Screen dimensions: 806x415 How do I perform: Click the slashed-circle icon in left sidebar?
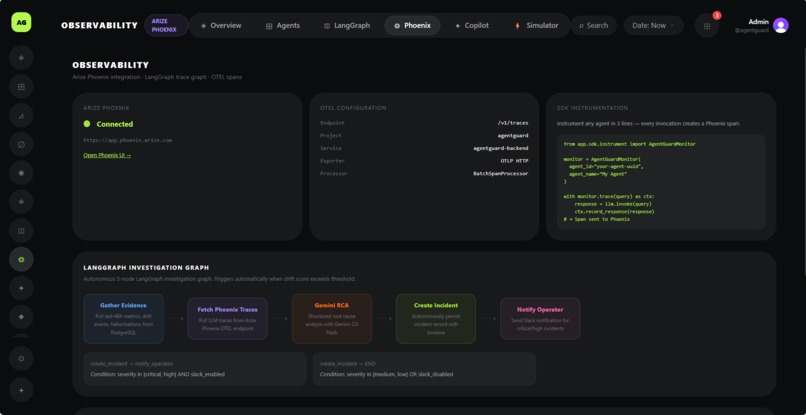[21, 145]
